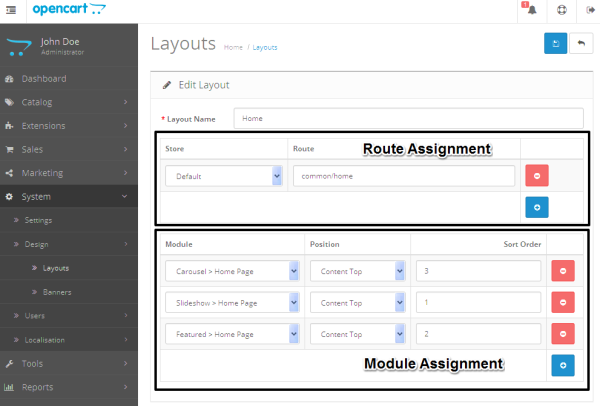Remove the Slideshow module row
Viewport: 600px width, 406px height.
pos(562,302)
